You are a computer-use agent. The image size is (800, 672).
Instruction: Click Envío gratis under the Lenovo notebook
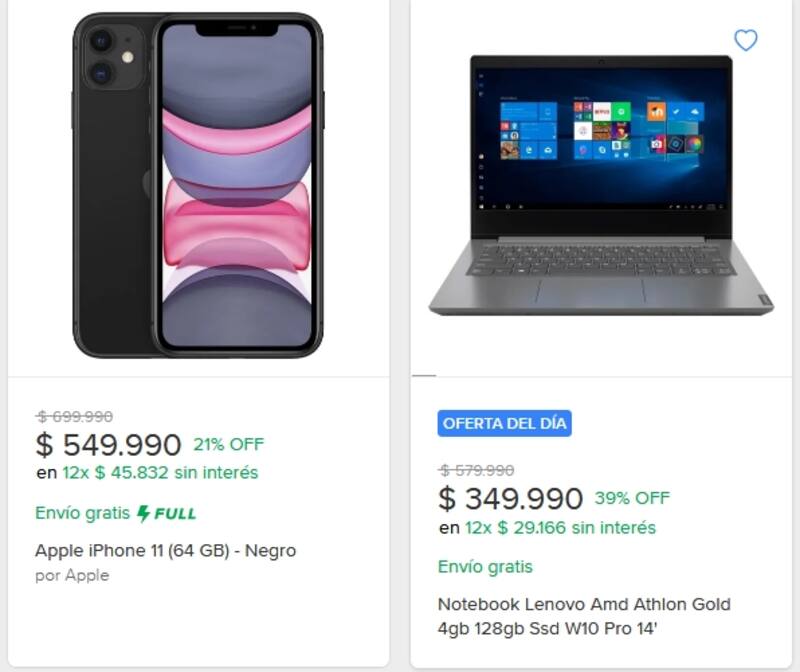(x=485, y=567)
